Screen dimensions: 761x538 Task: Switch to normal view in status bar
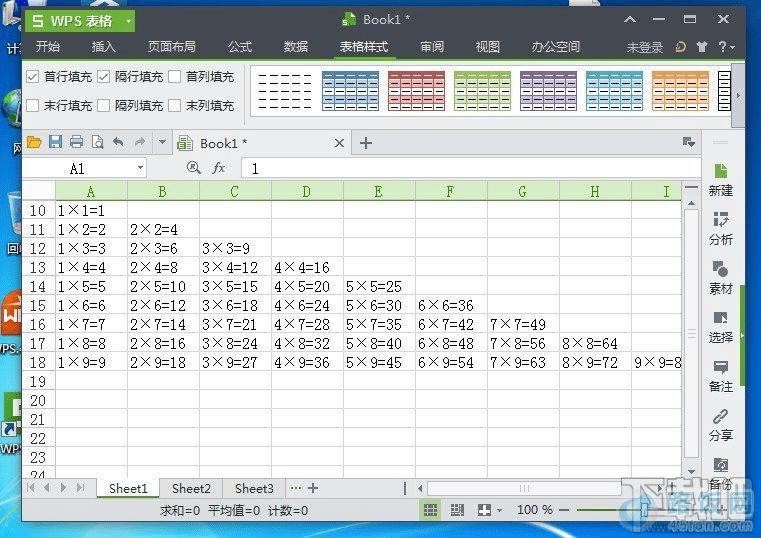(430, 510)
